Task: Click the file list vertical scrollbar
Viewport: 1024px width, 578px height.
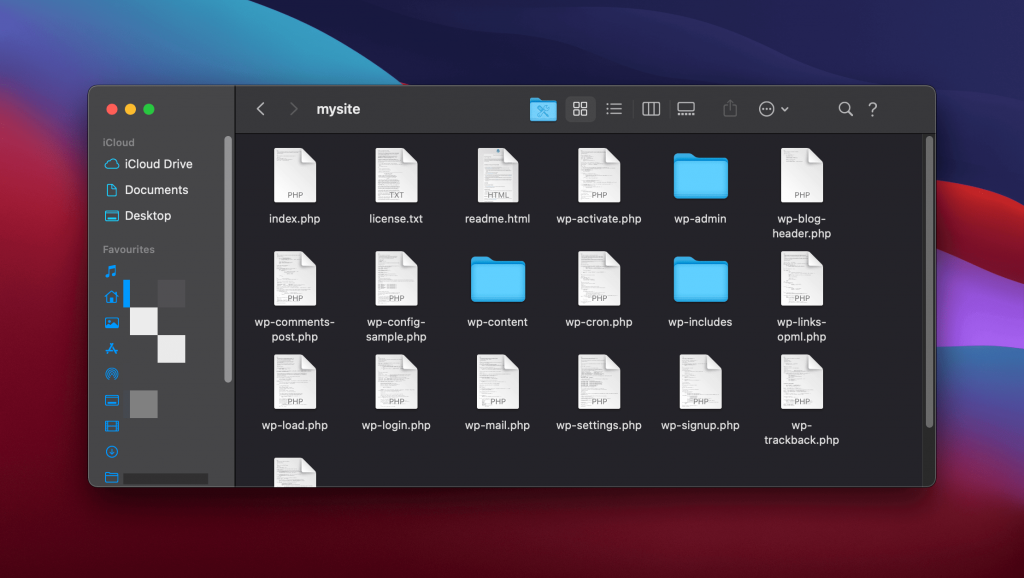Action: coord(929,281)
